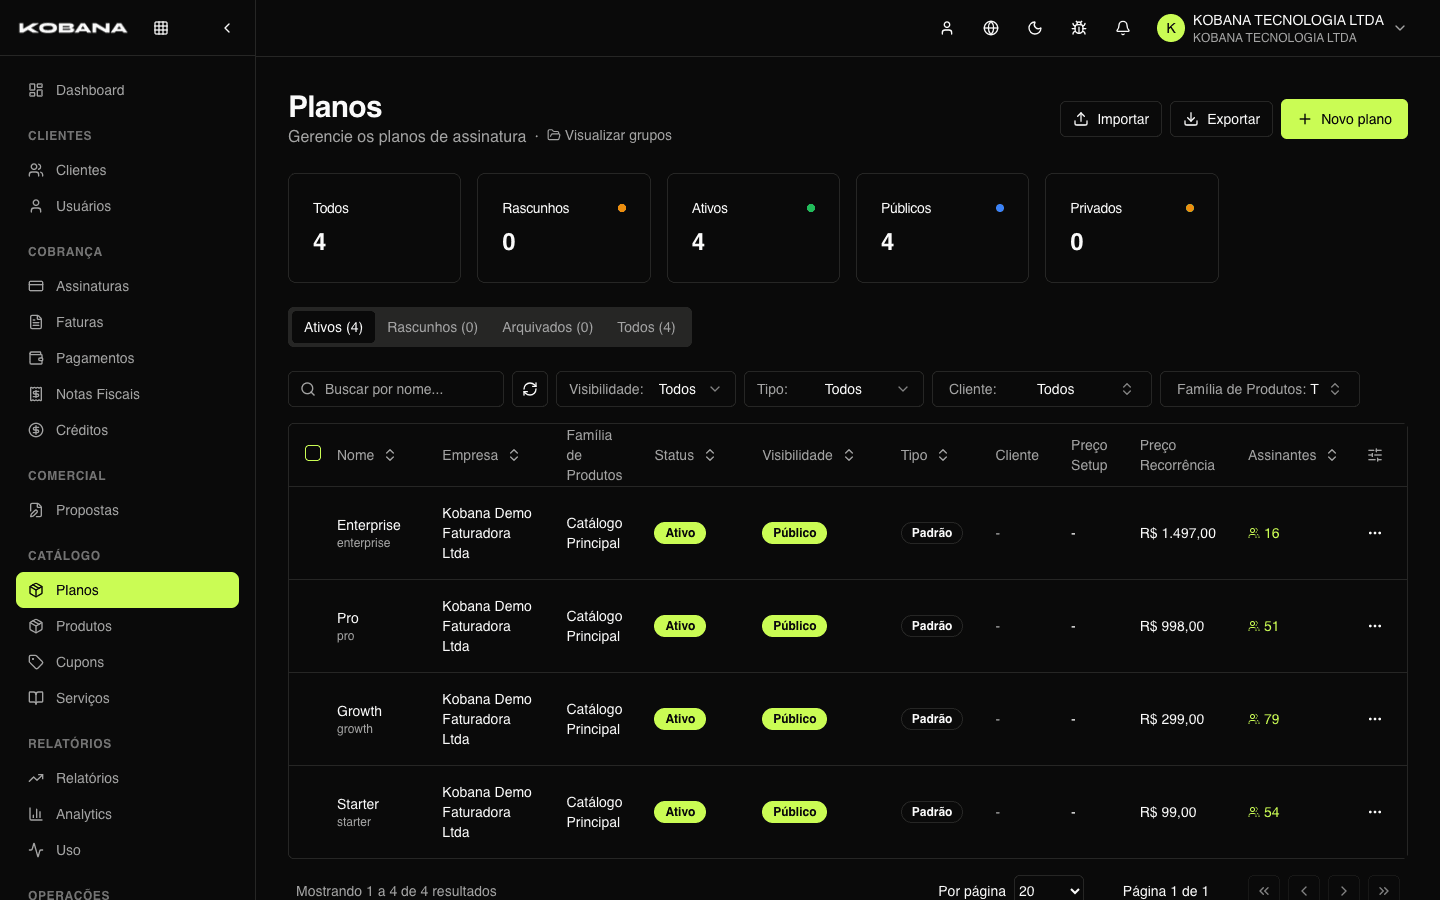1440x900 pixels.
Task: Switch to Ativos (4) tab
Action: click(333, 327)
